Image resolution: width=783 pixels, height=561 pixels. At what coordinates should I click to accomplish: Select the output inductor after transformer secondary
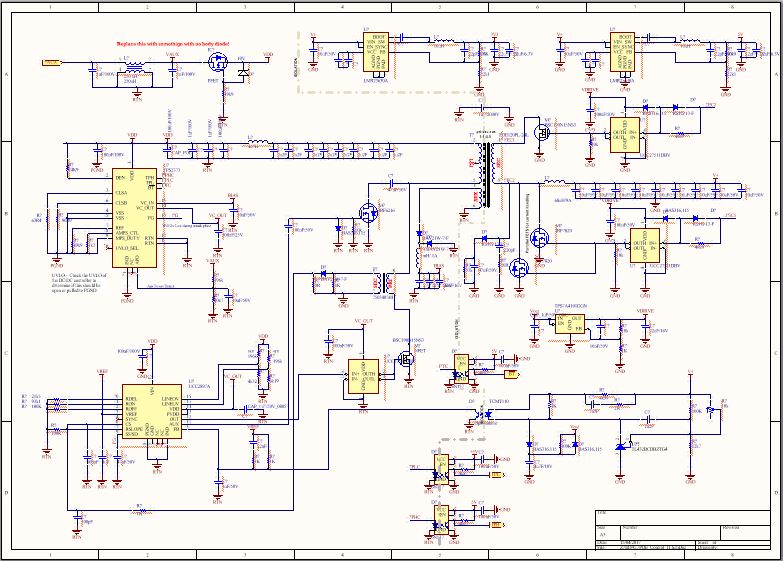(x=554, y=182)
